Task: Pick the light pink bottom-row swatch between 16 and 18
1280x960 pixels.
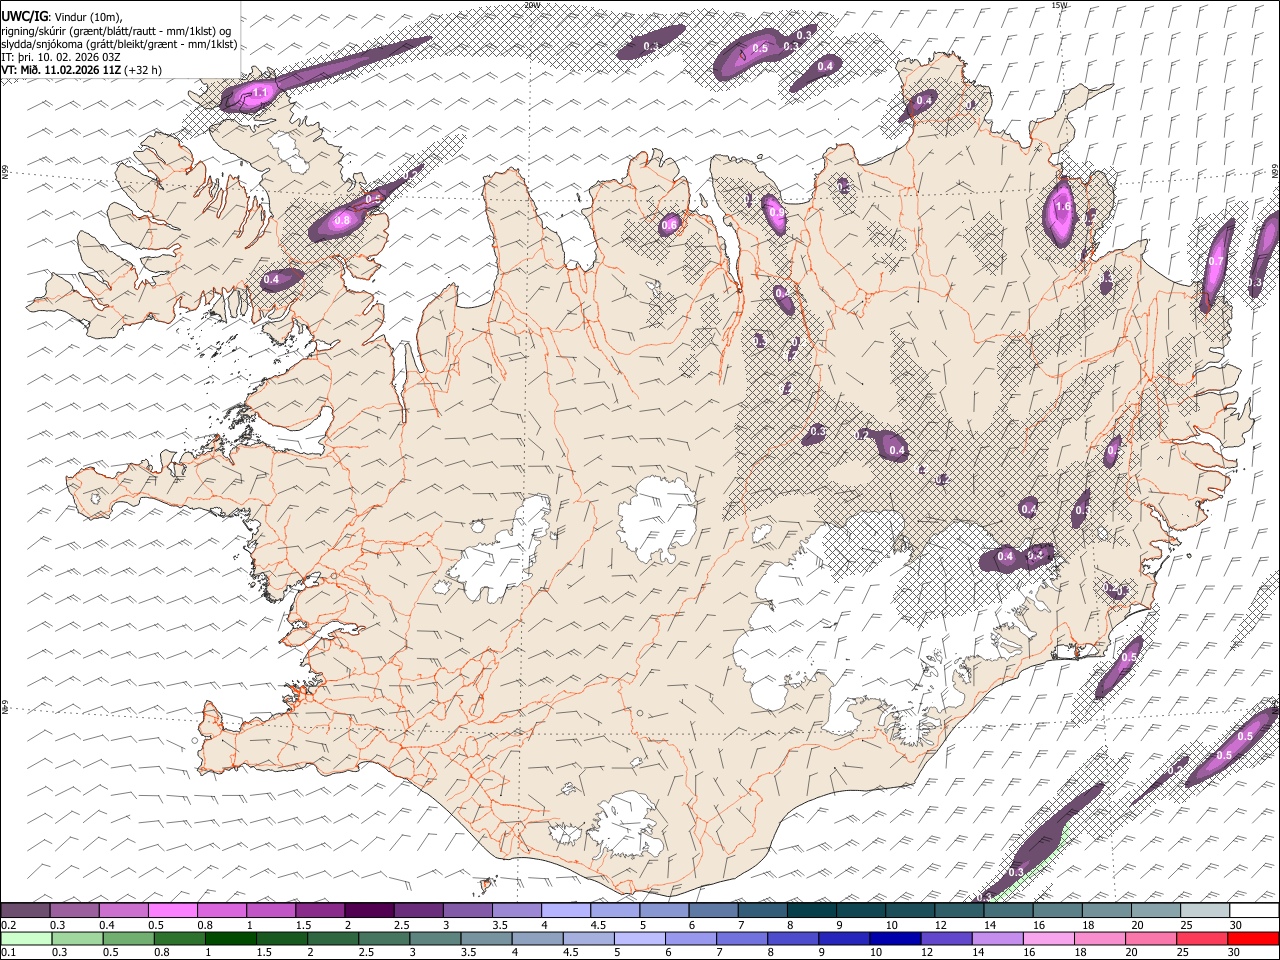Action: 1048,938
